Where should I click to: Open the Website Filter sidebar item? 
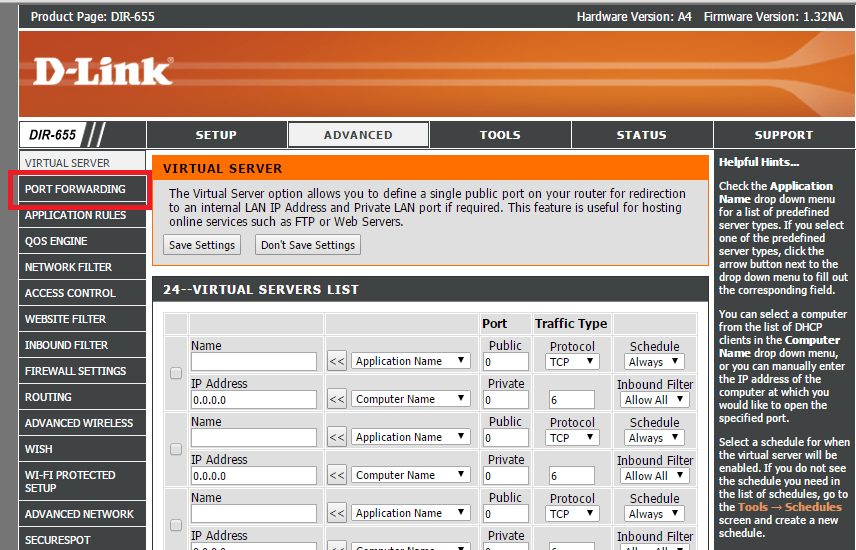coord(82,319)
